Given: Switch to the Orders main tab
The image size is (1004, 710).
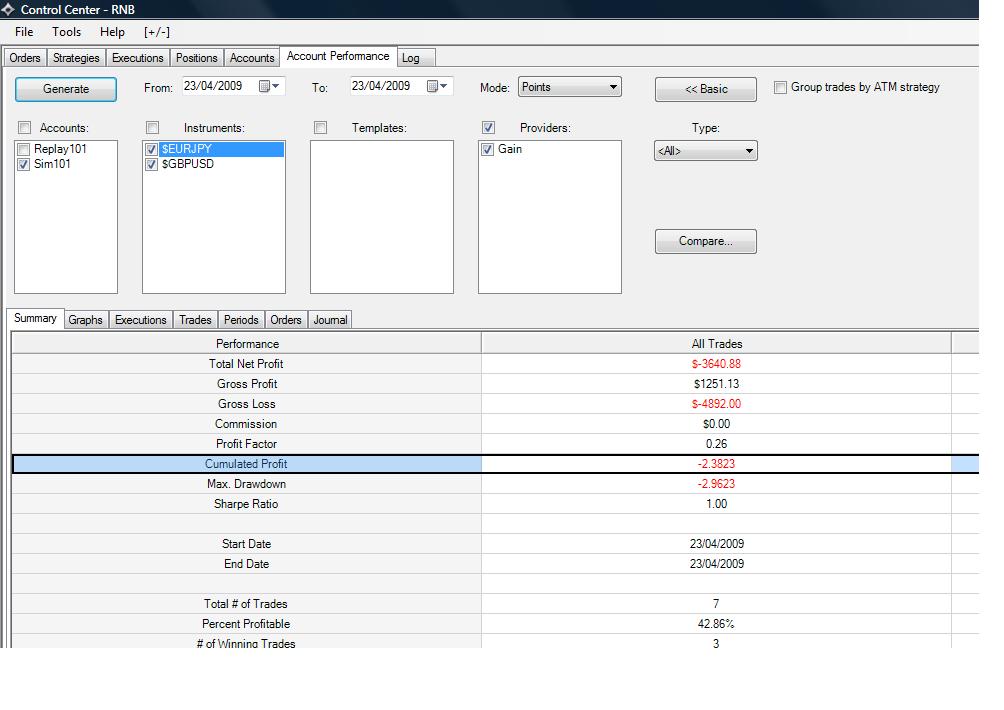Looking at the screenshot, I should tap(25, 58).
